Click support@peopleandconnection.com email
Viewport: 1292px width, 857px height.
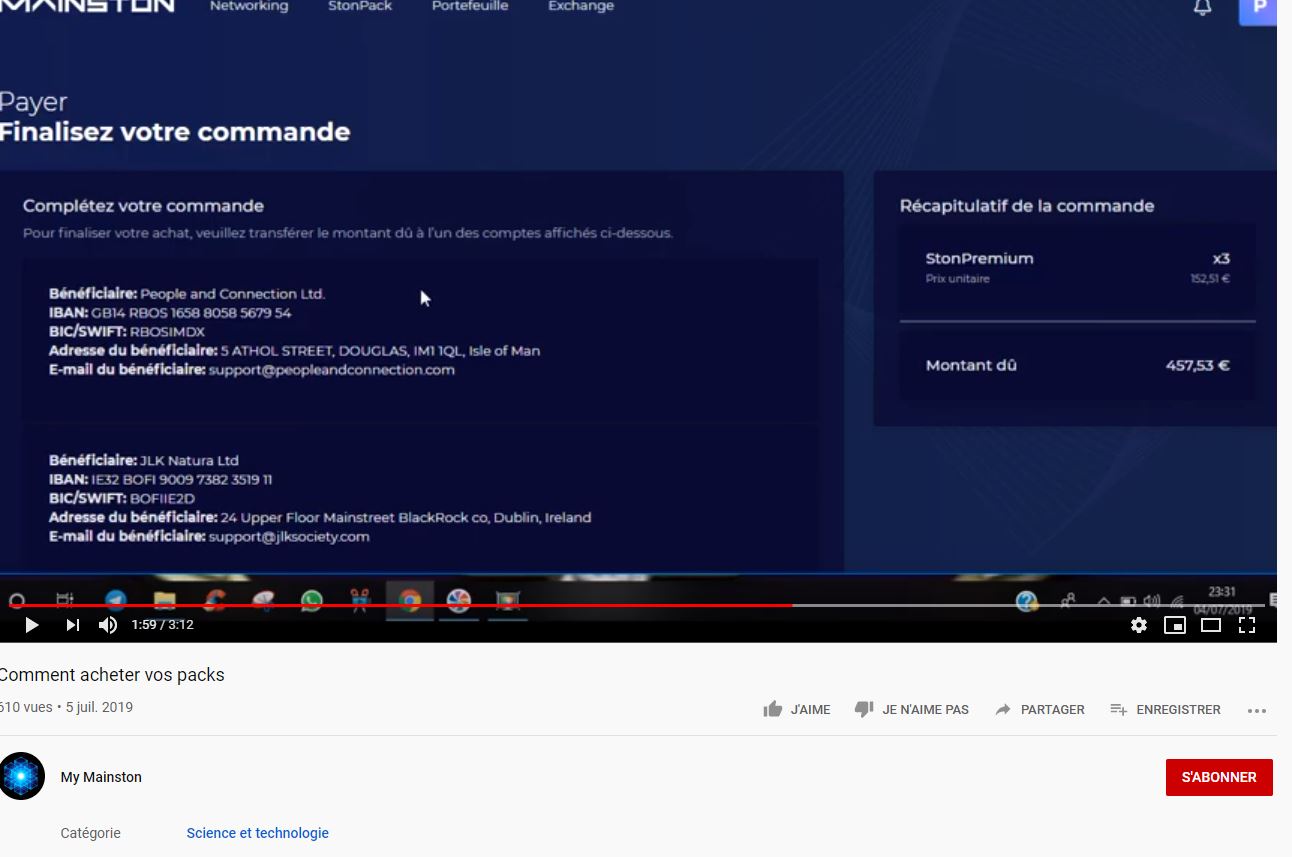pyautogui.click(x=332, y=370)
